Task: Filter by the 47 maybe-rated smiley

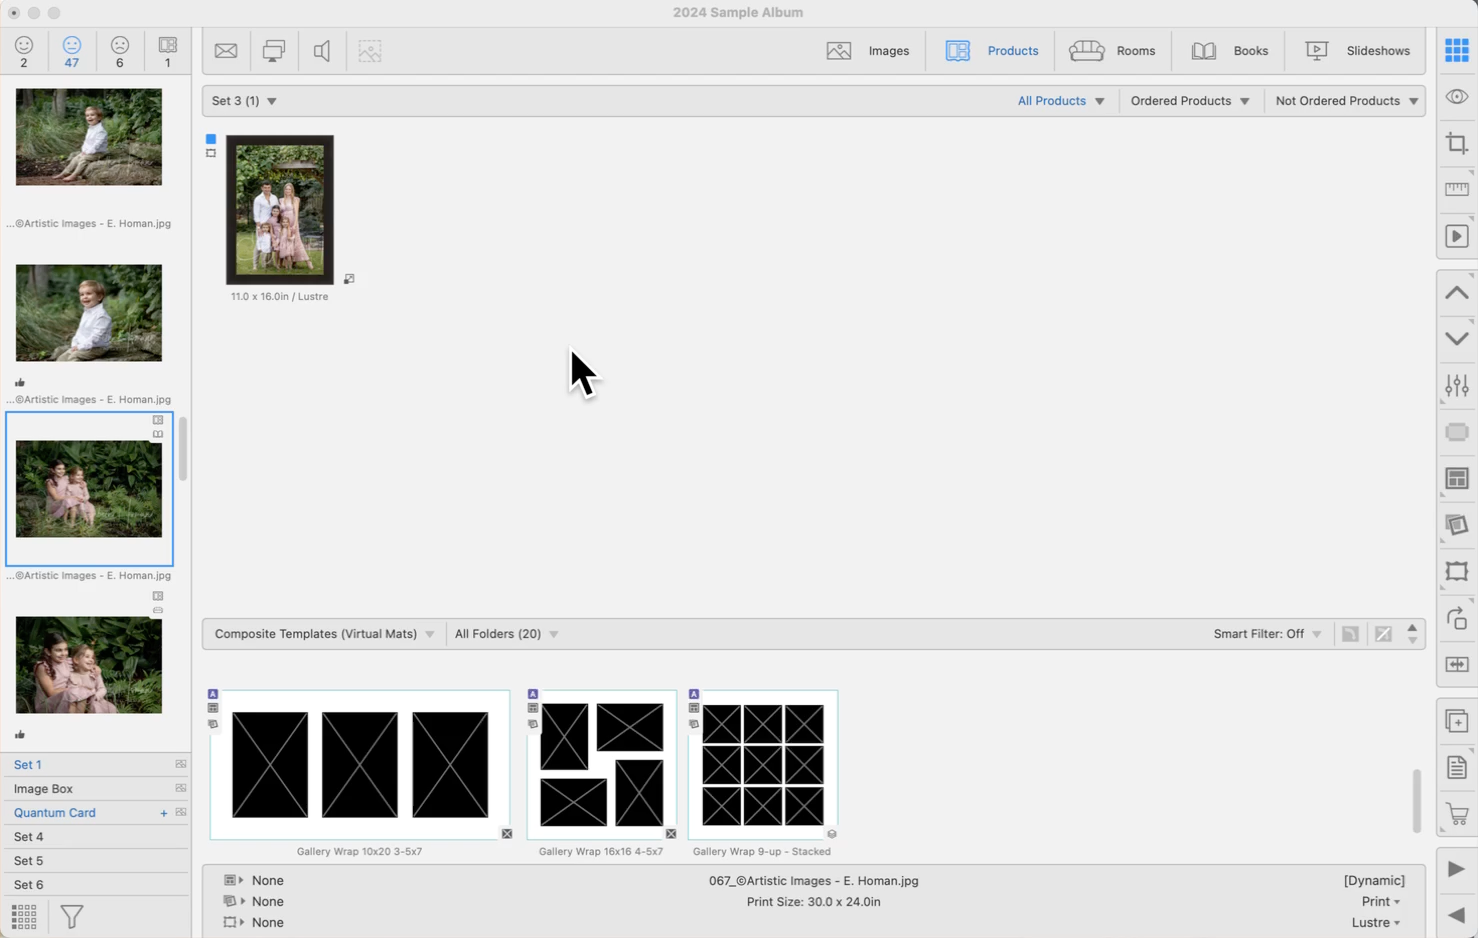Action: click(71, 51)
